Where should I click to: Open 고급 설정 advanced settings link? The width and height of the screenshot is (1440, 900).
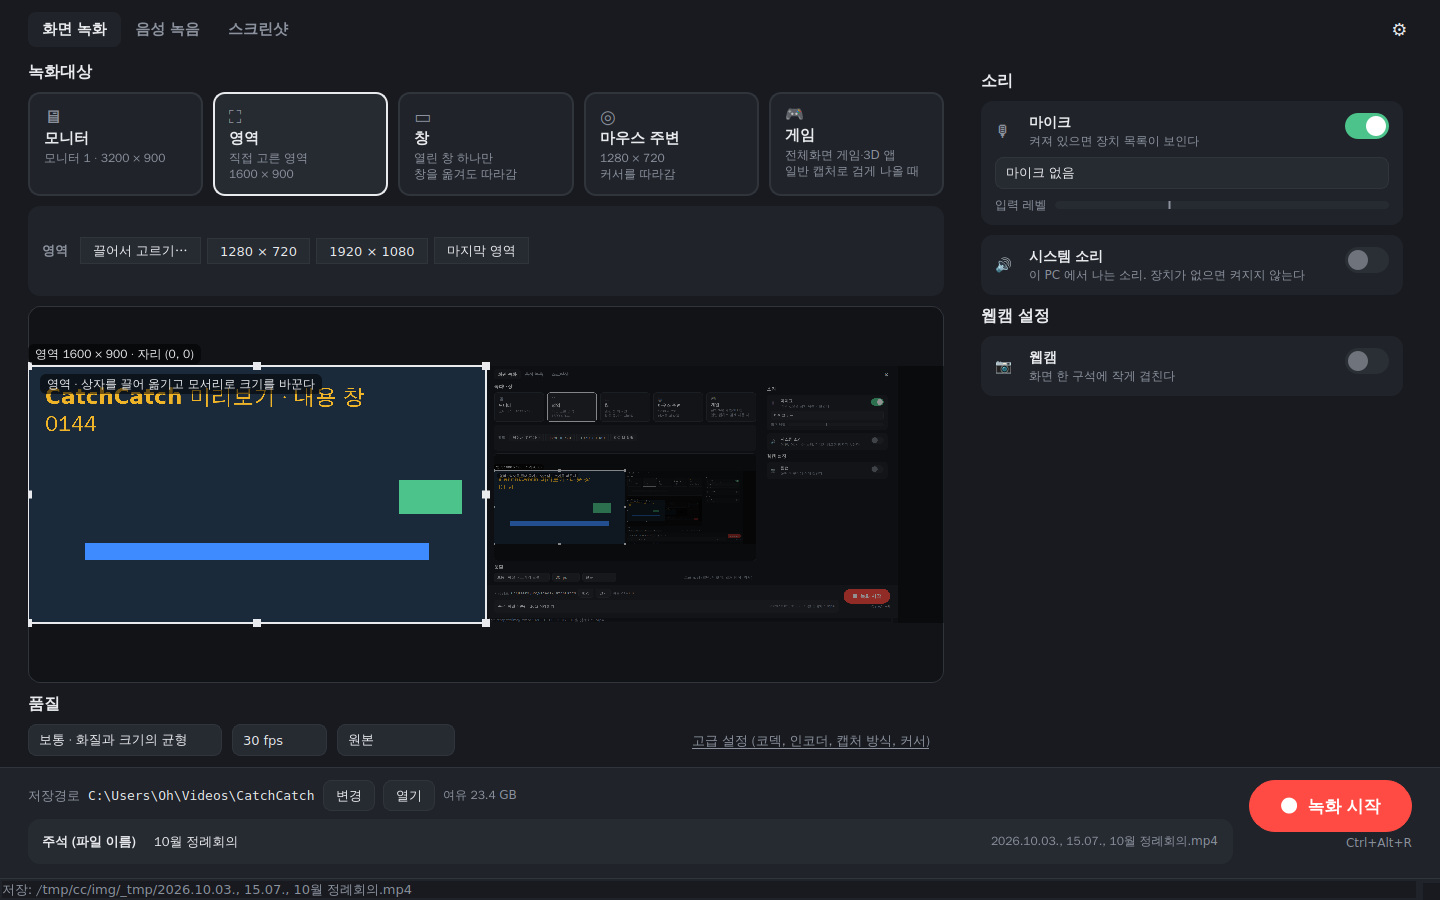tap(811, 741)
